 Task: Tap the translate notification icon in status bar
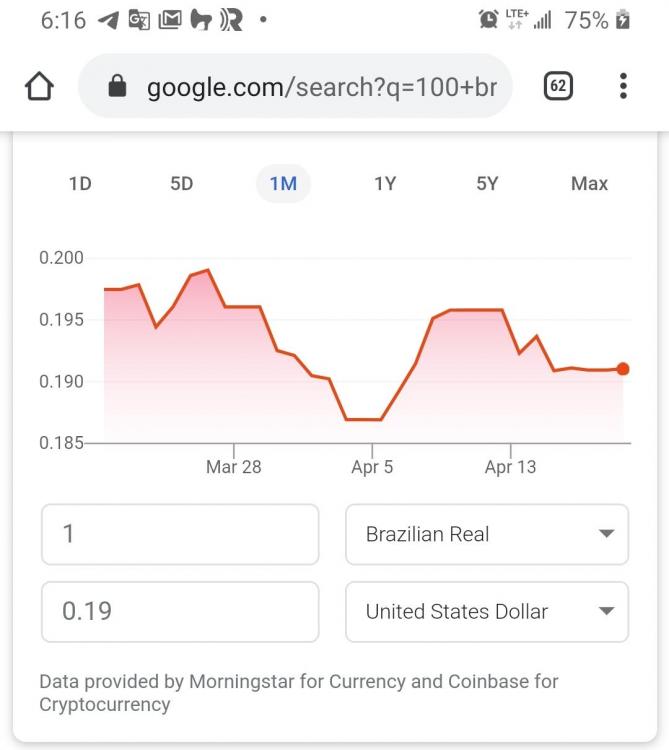(x=139, y=20)
